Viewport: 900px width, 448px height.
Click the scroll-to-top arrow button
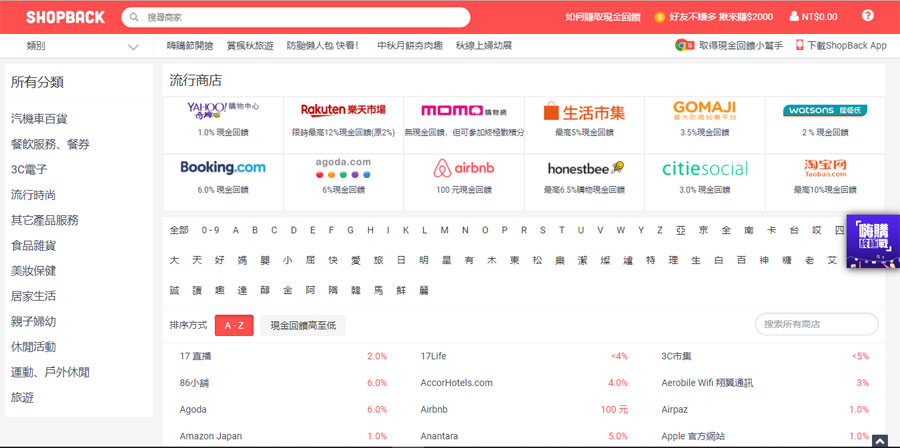coord(879,441)
